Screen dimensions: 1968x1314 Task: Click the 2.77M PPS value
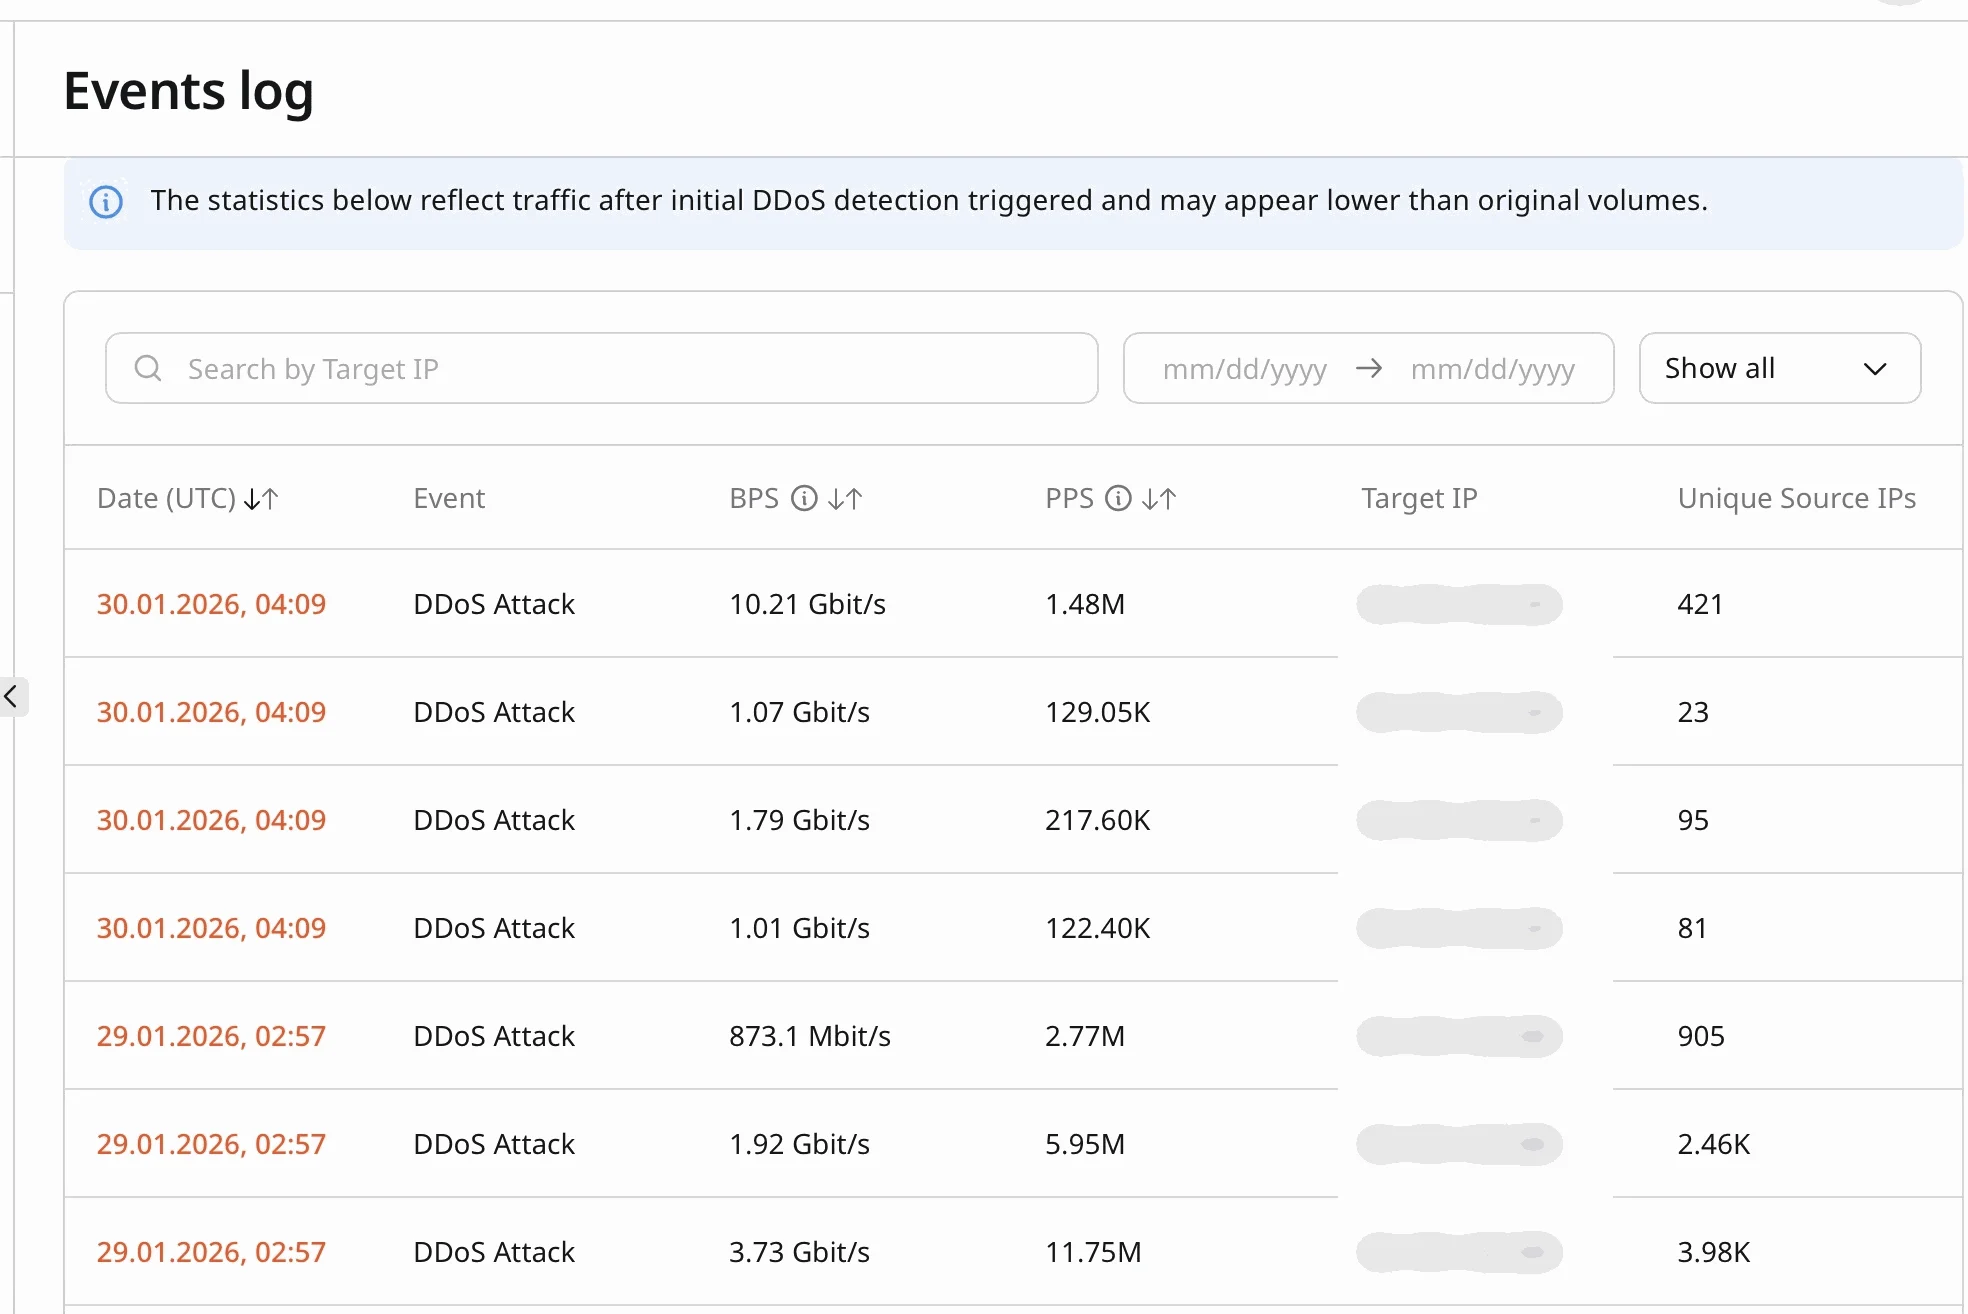point(1085,1036)
